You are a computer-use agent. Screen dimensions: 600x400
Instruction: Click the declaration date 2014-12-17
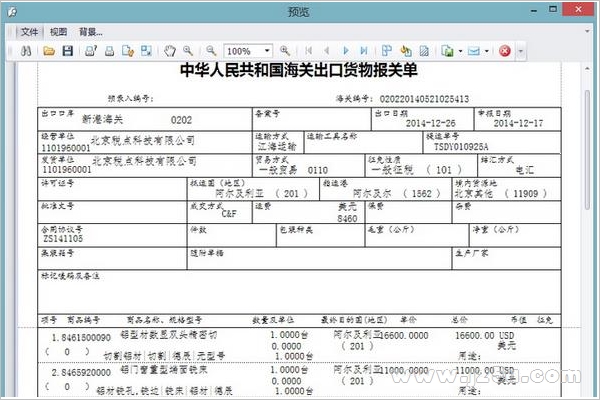pyautogui.click(x=518, y=123)
